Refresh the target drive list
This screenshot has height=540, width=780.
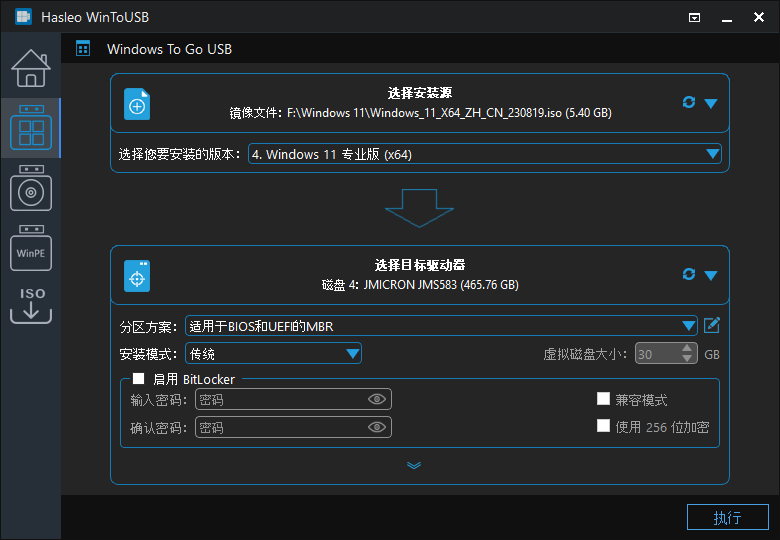click(x=689, y=274)
